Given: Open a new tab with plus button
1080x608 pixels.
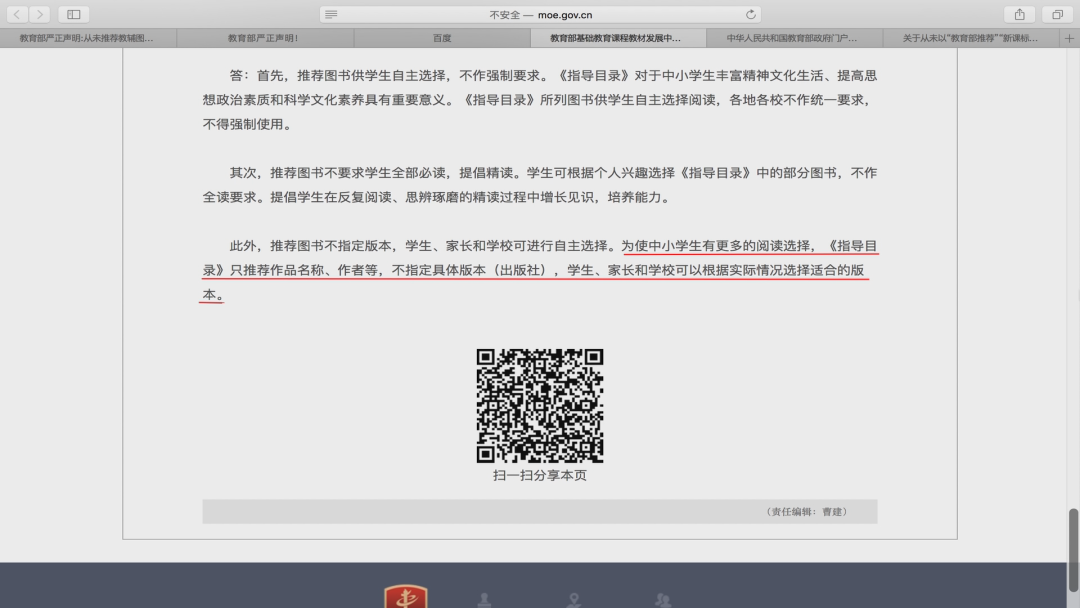Looking at the screenshot, I should 1070,38.
